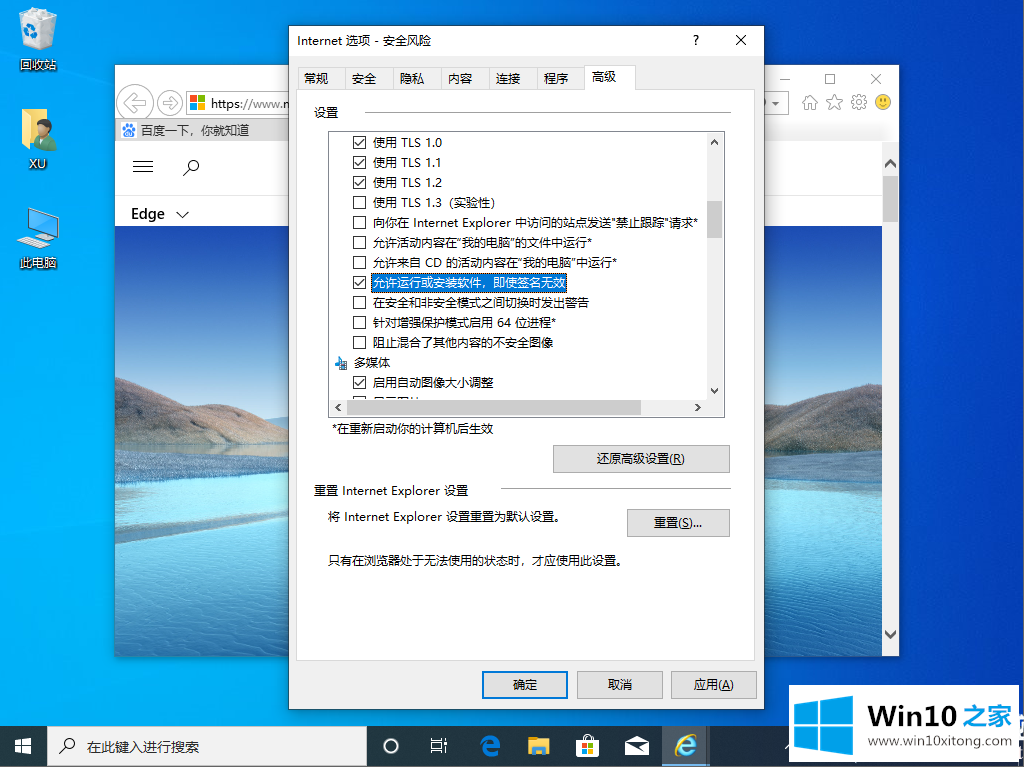
Task: Click the 取消 button
Action: [620, 685]
